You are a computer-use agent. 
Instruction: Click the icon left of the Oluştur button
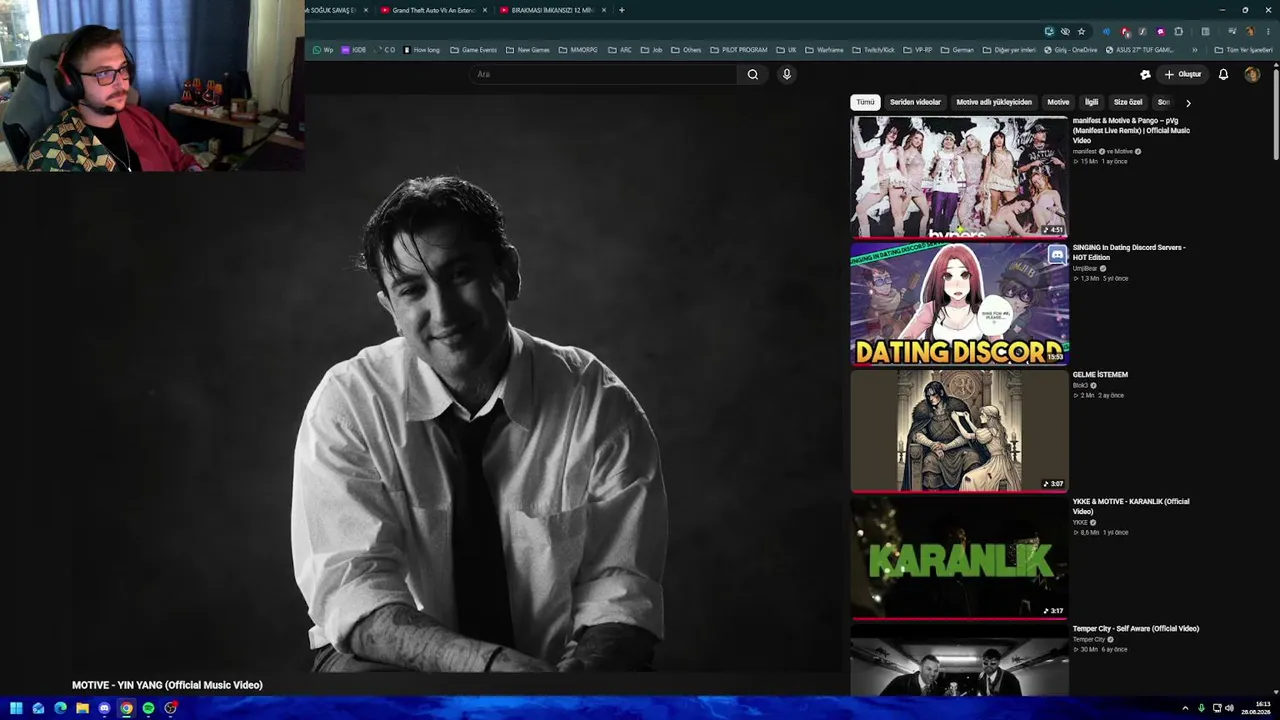[1145, 74]
